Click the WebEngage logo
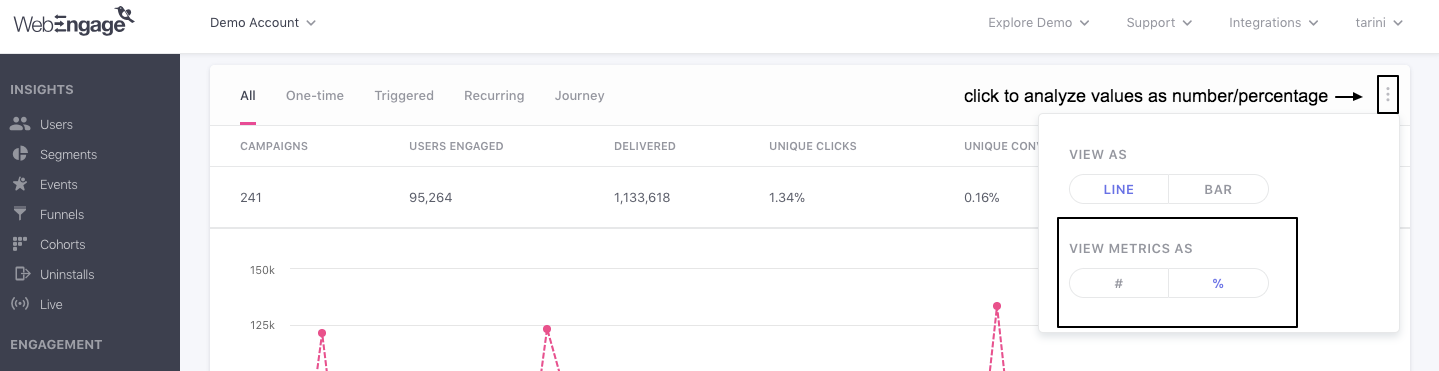The image size is (1439, 371). tap(73, 21)
